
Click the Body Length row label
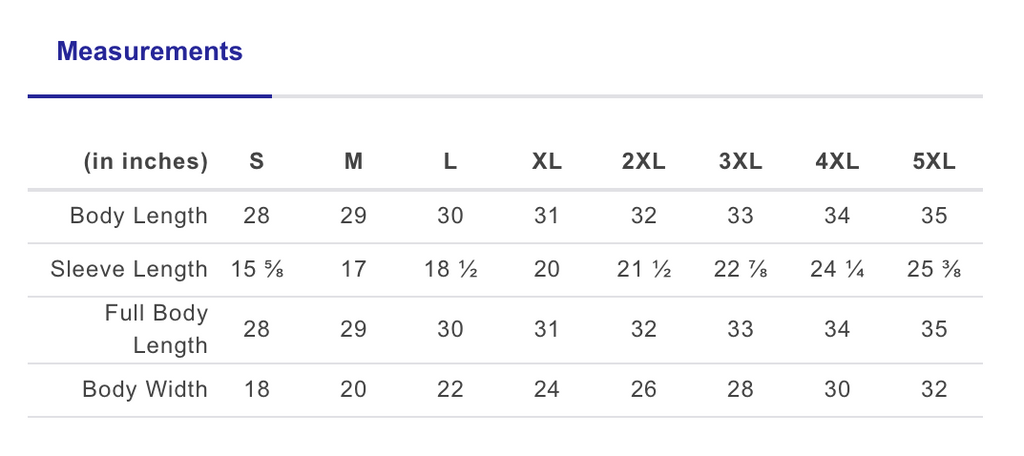click(x=138, y=216)
